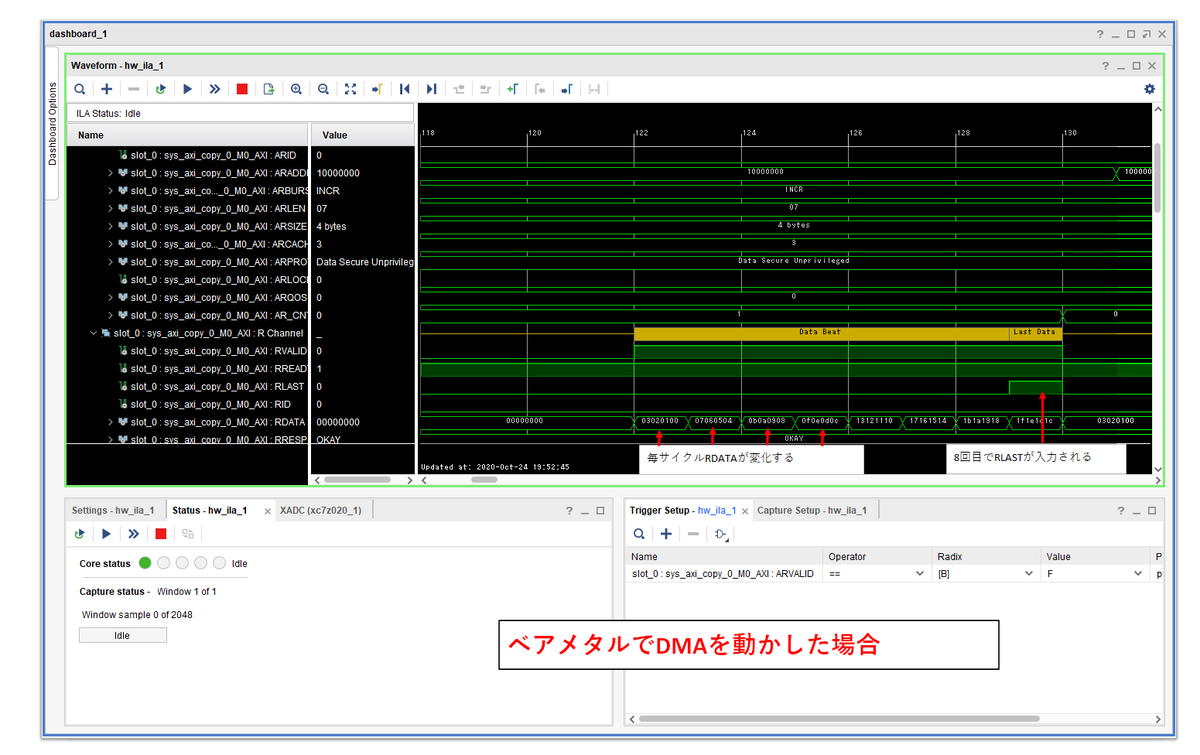Jump to the end of waveform
The height and width of the screenshot is (755, 1200).
click(431, 89)
